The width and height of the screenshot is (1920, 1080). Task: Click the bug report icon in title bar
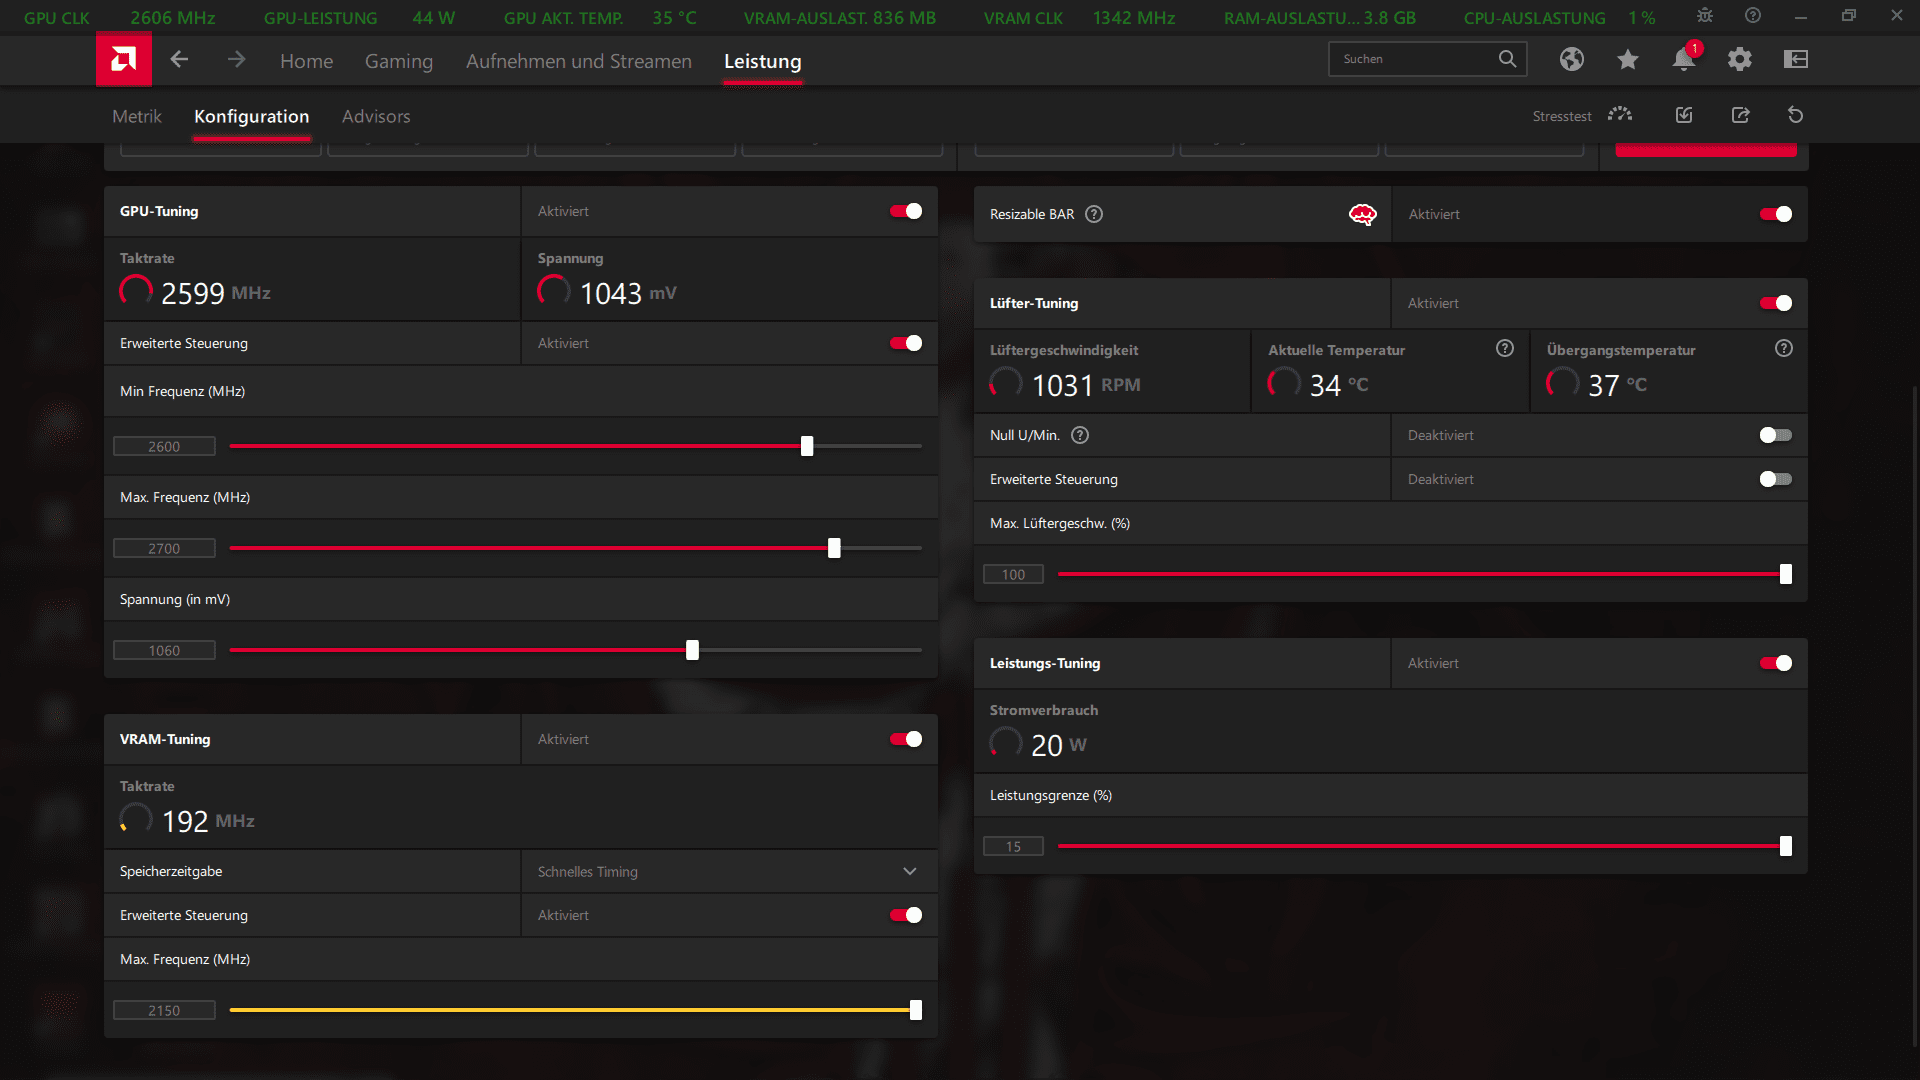1705,16
